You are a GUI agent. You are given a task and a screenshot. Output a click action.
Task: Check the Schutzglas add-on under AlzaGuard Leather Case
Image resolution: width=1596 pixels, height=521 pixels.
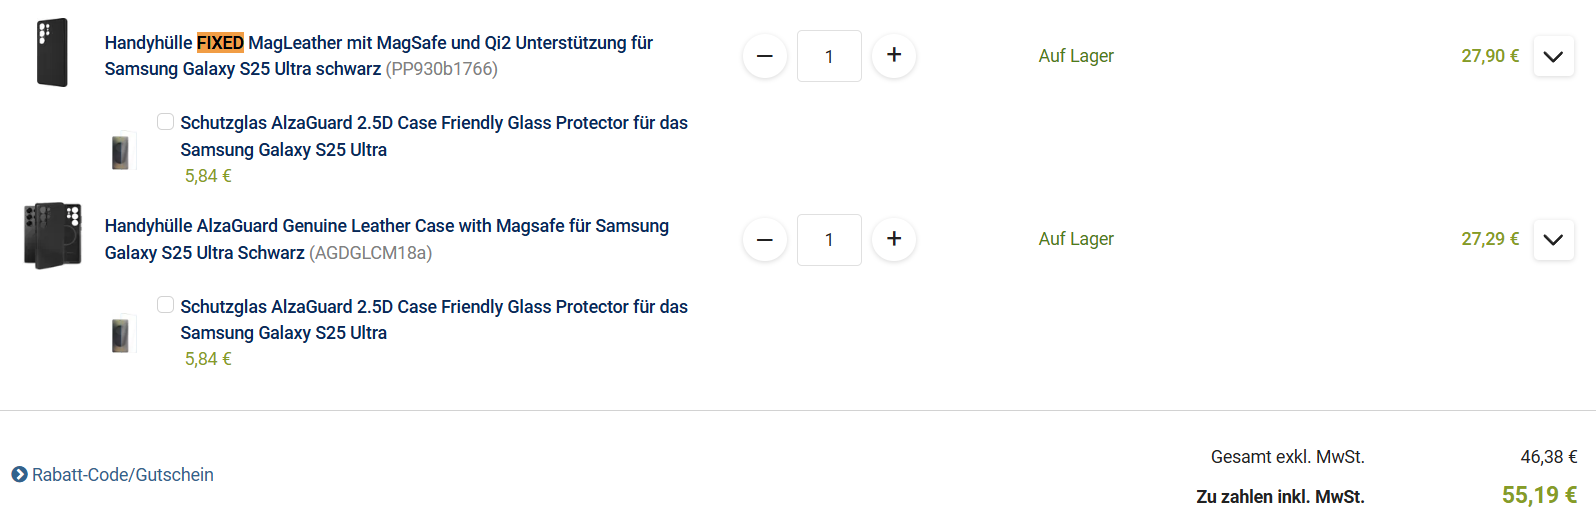pos(166,305)
